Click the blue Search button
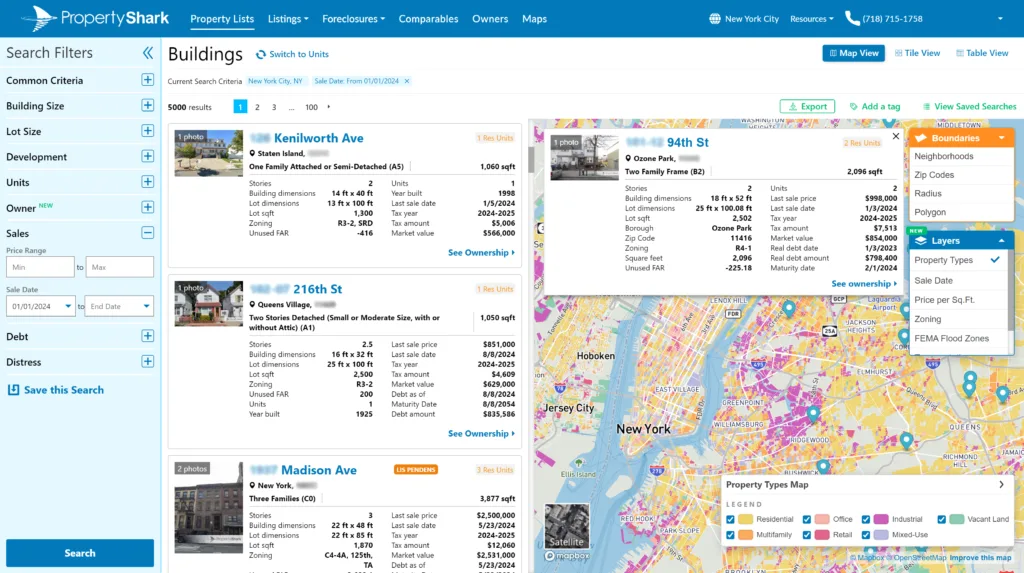 [x=80, y=553]
